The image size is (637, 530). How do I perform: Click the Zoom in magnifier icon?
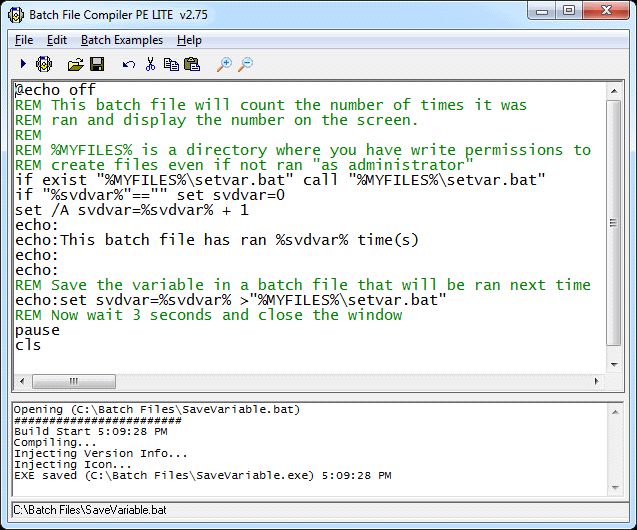point(224,64)
